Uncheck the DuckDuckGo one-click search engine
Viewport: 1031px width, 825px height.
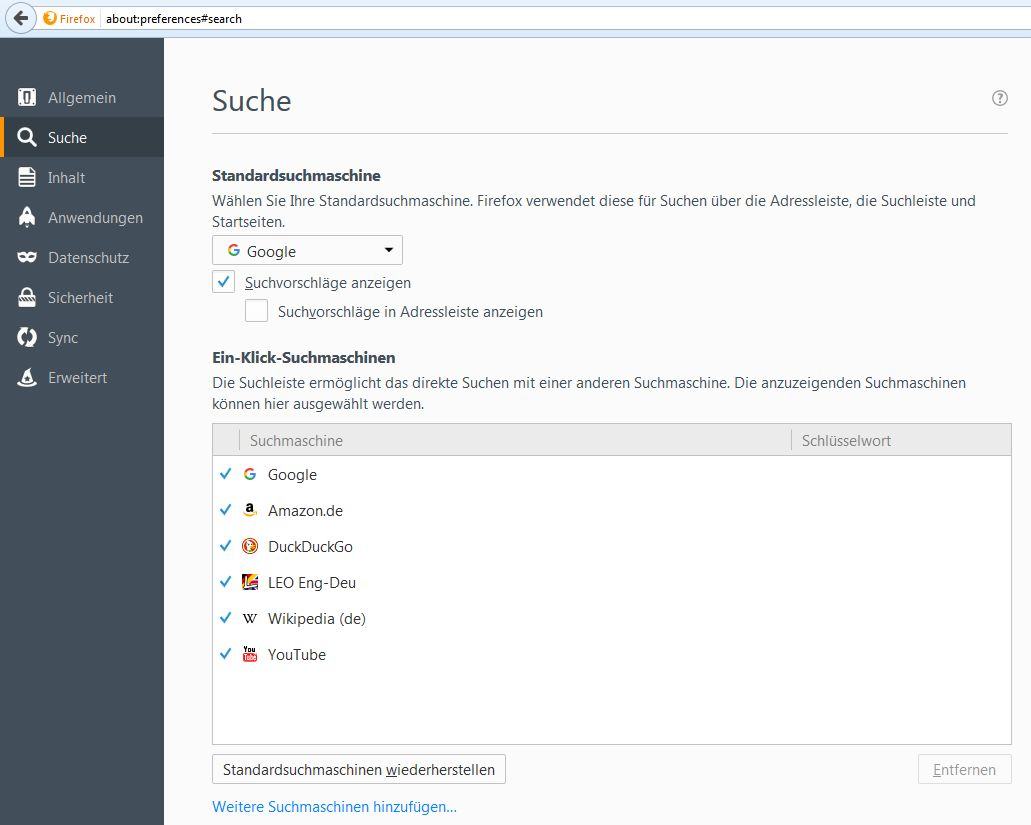226,546
